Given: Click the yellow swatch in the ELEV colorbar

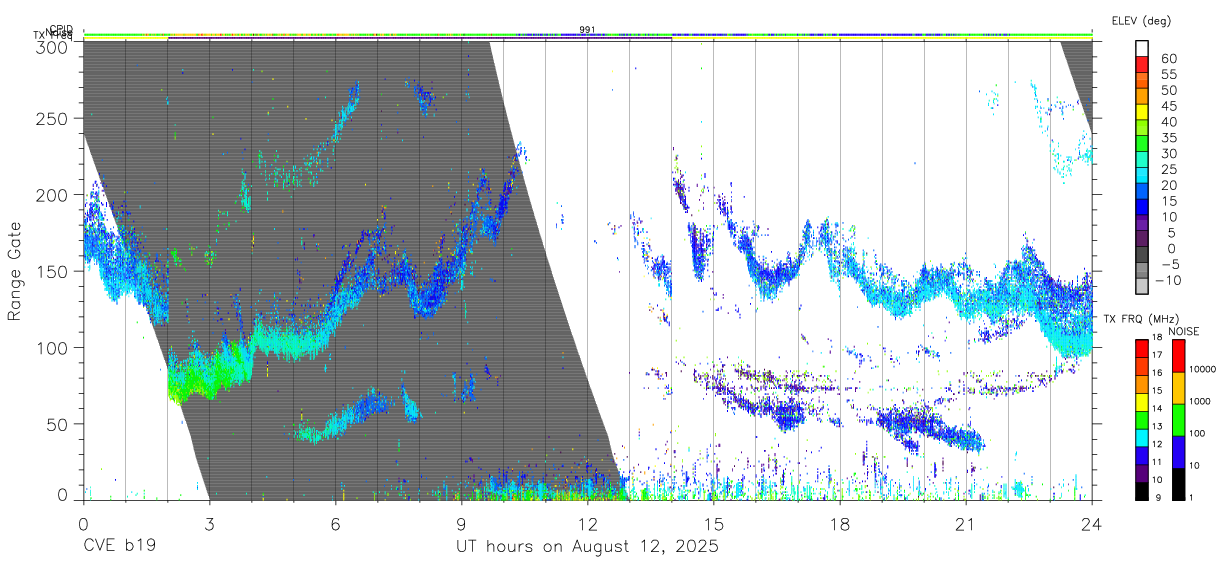Looking at the screenshot, I should (x=1142, y=112).
